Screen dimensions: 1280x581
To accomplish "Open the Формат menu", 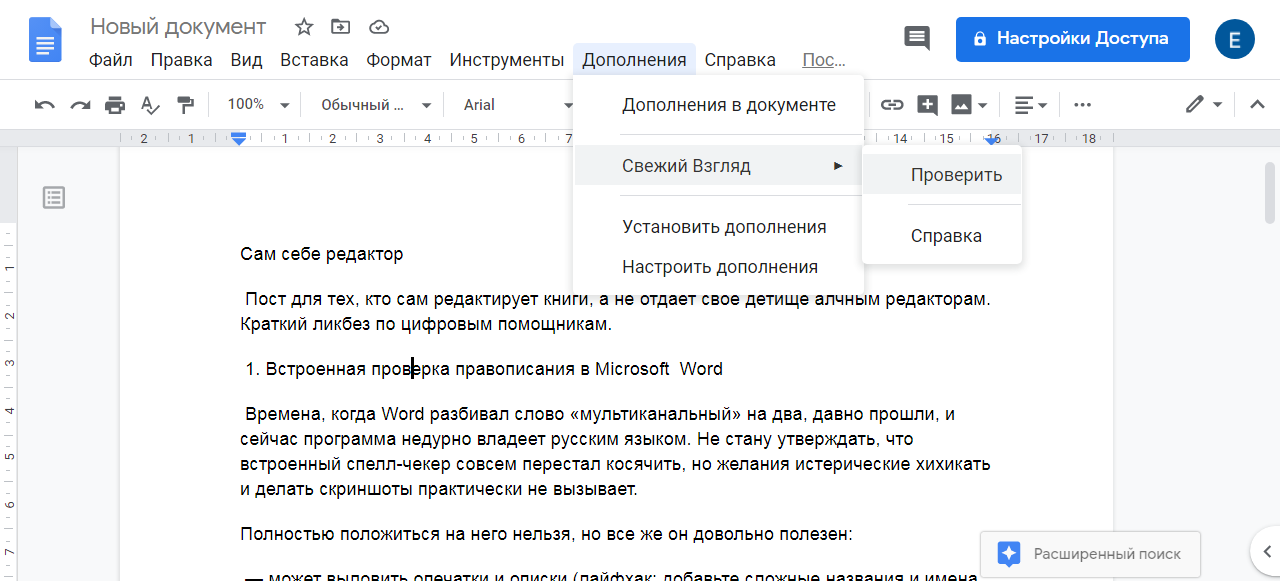I will (x=398, y=60).
